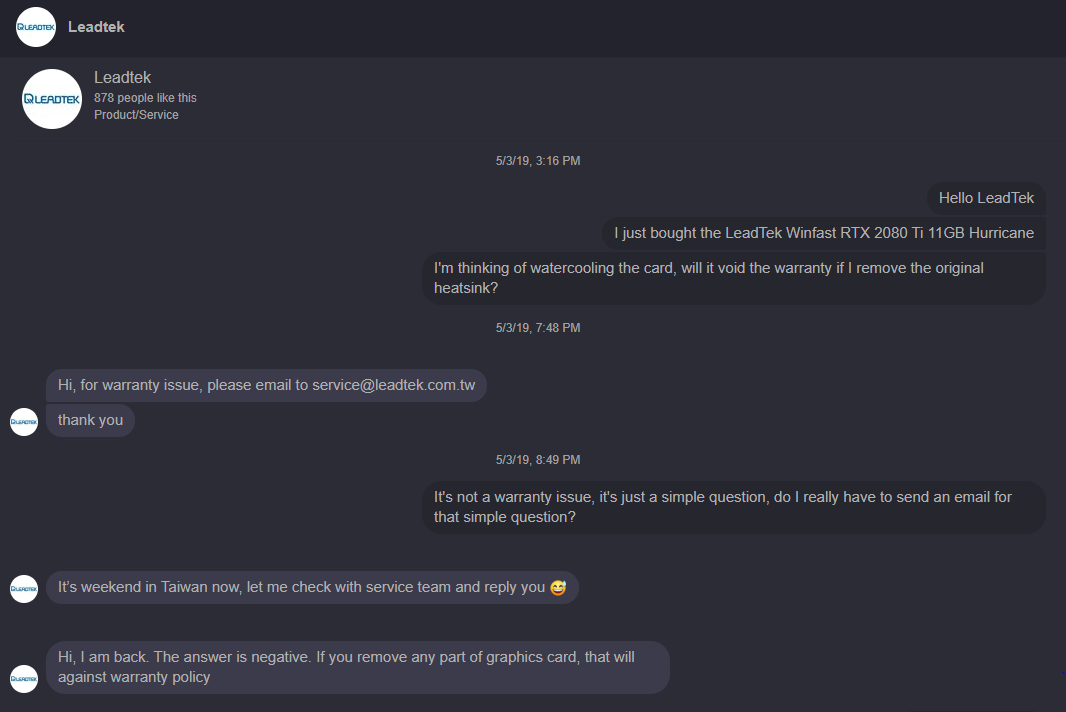Click the avatar by the warranty policy answer
Viewport: 1066px width, 712px height.
[23, 678]
